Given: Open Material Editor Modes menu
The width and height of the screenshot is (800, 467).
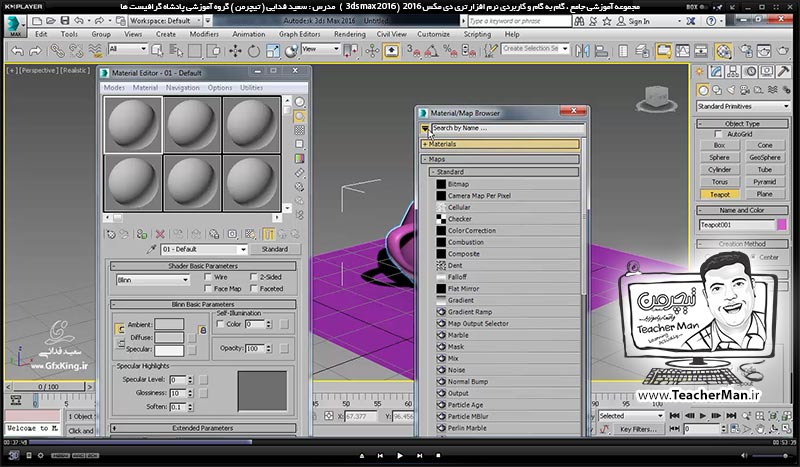Looking at the screenshot, I should [114, 88].
